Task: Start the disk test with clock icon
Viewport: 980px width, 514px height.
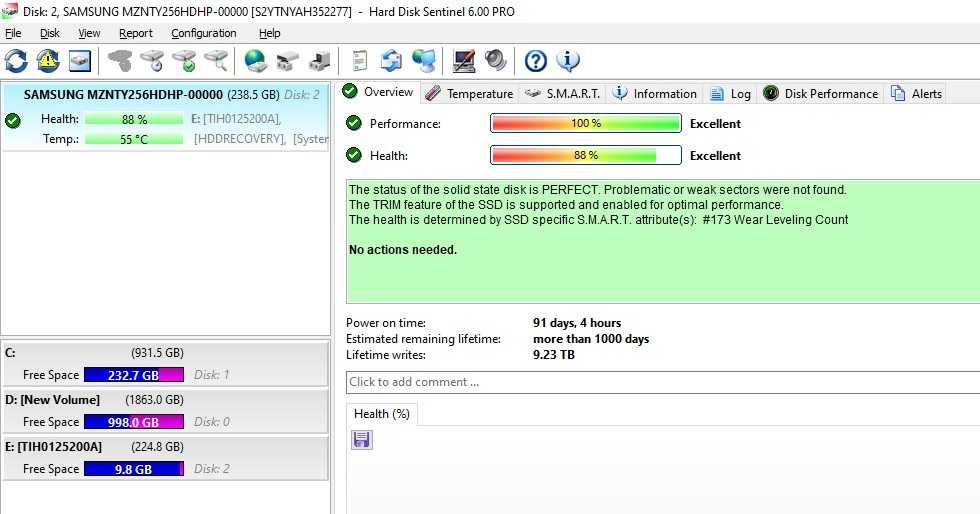Action: (152, 61)
